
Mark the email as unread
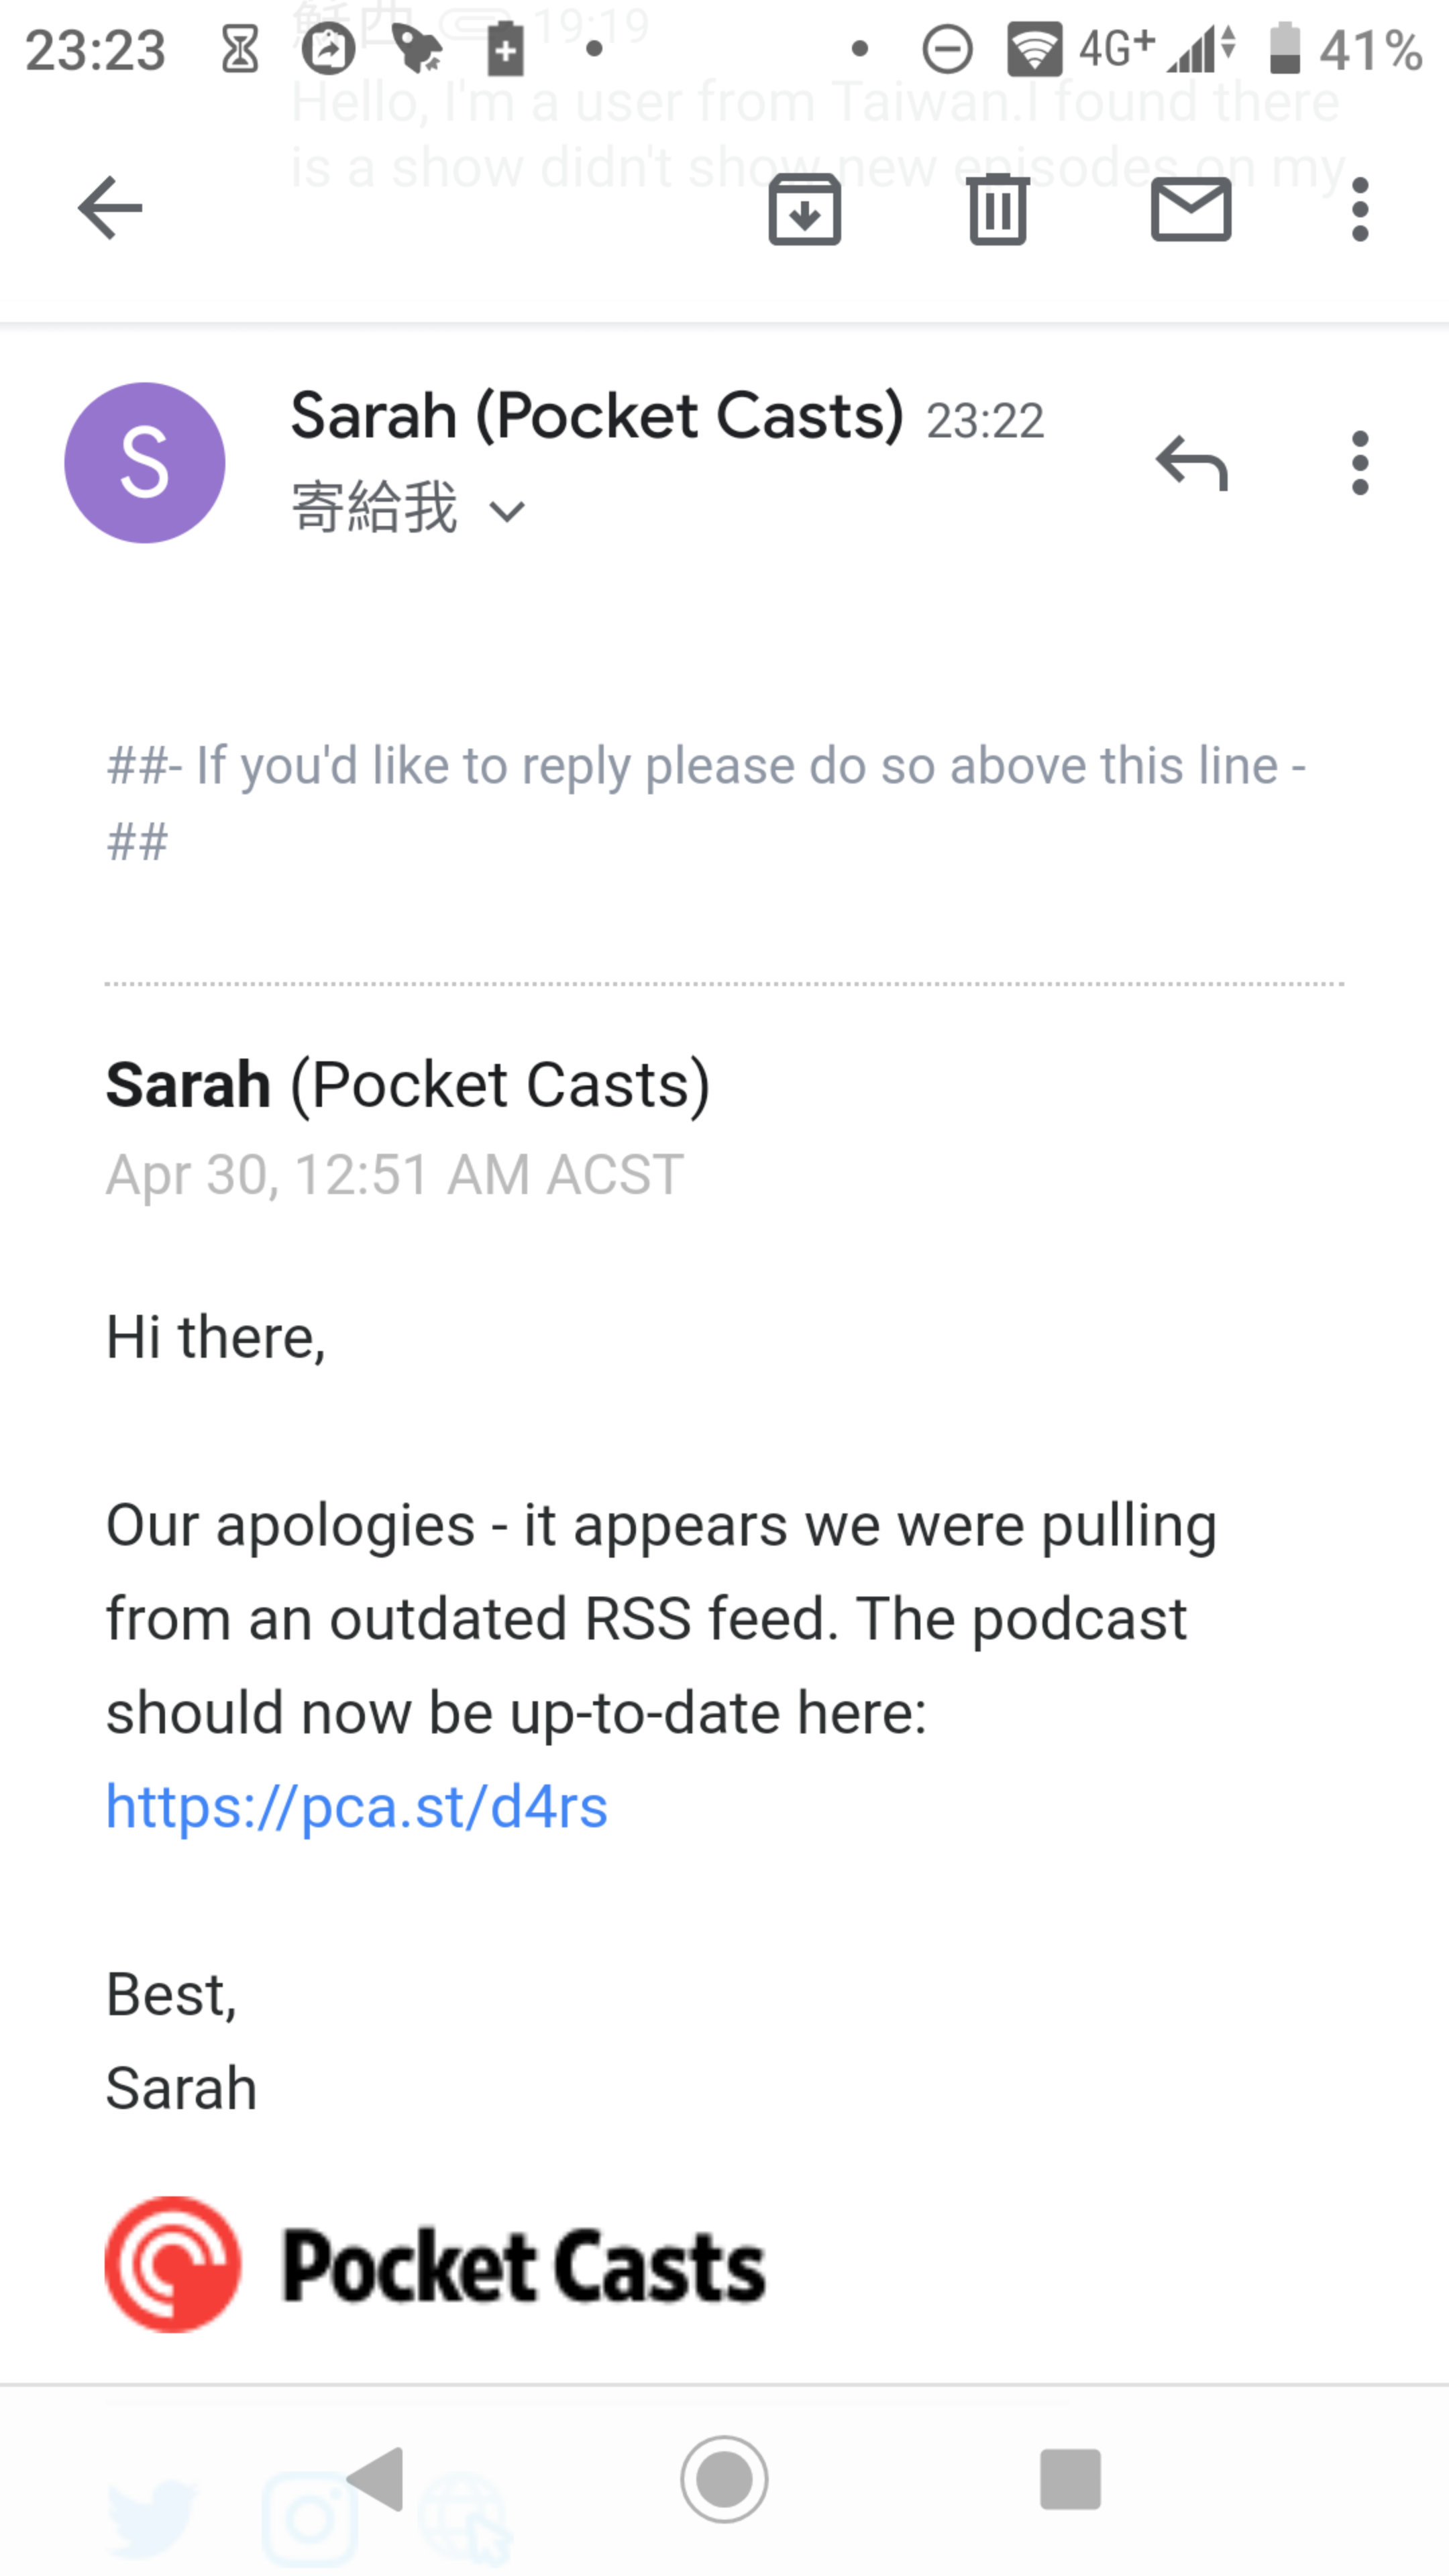pos(1191,209)
